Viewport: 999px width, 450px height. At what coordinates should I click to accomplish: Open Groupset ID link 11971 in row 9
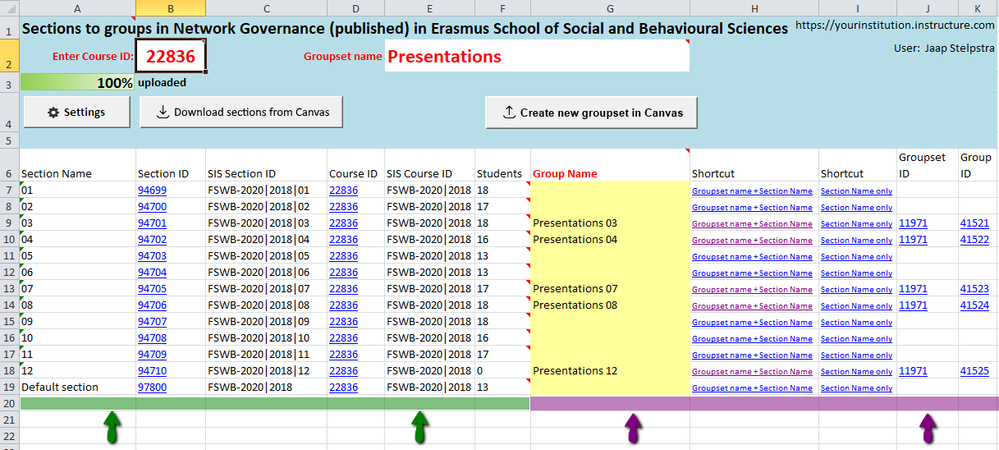[913, 223]
